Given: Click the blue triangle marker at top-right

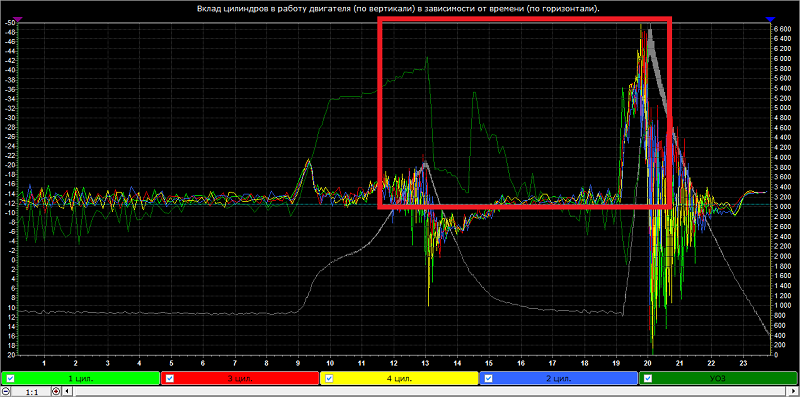Looking at the screenshot, I should (x=770, y=19).
